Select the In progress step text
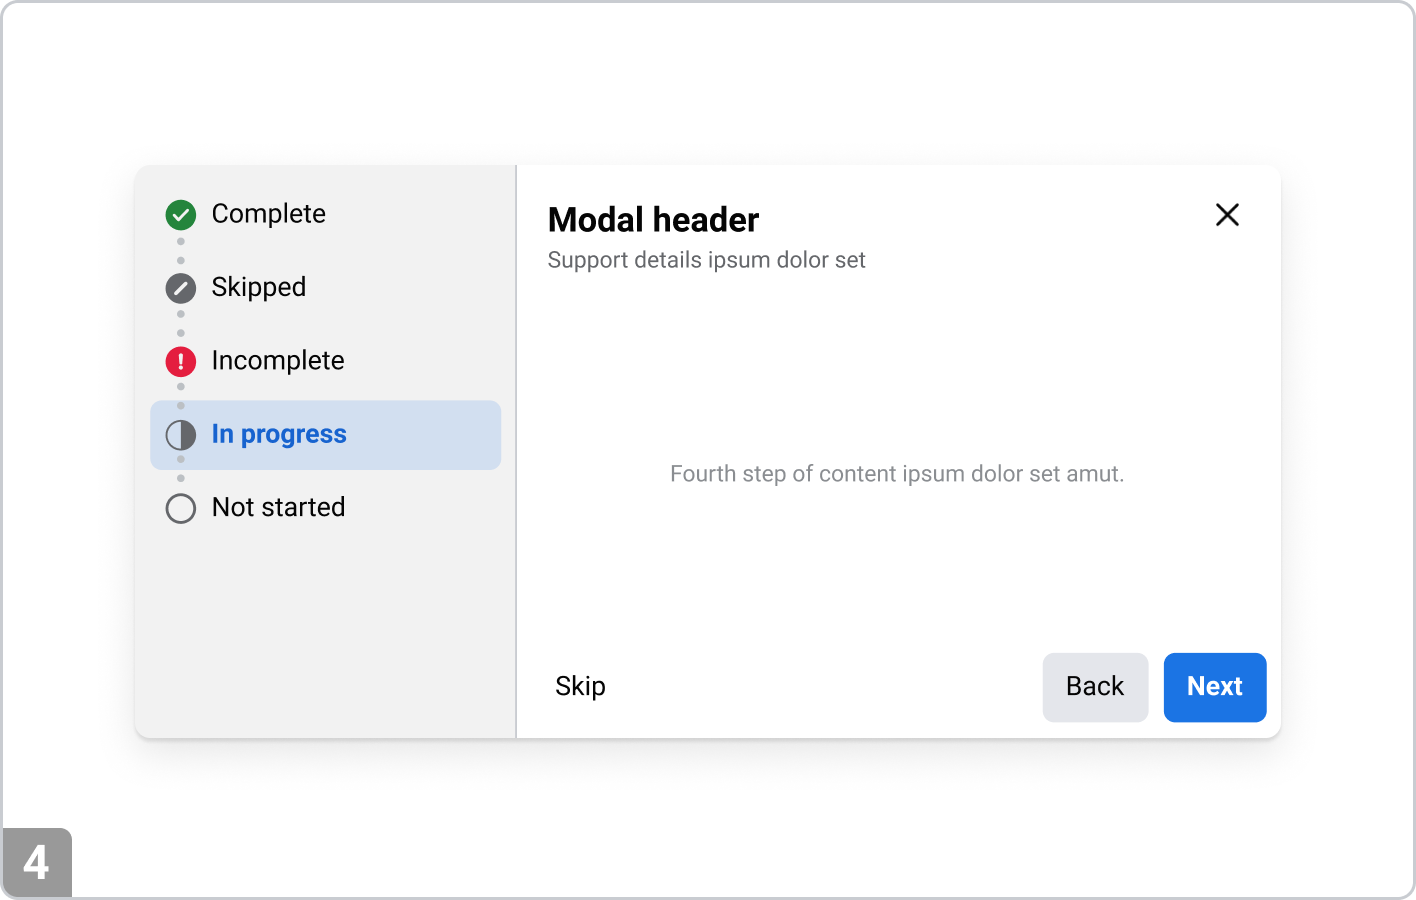This screenshot has width=1416, height=900. click(x=278, y=434)
